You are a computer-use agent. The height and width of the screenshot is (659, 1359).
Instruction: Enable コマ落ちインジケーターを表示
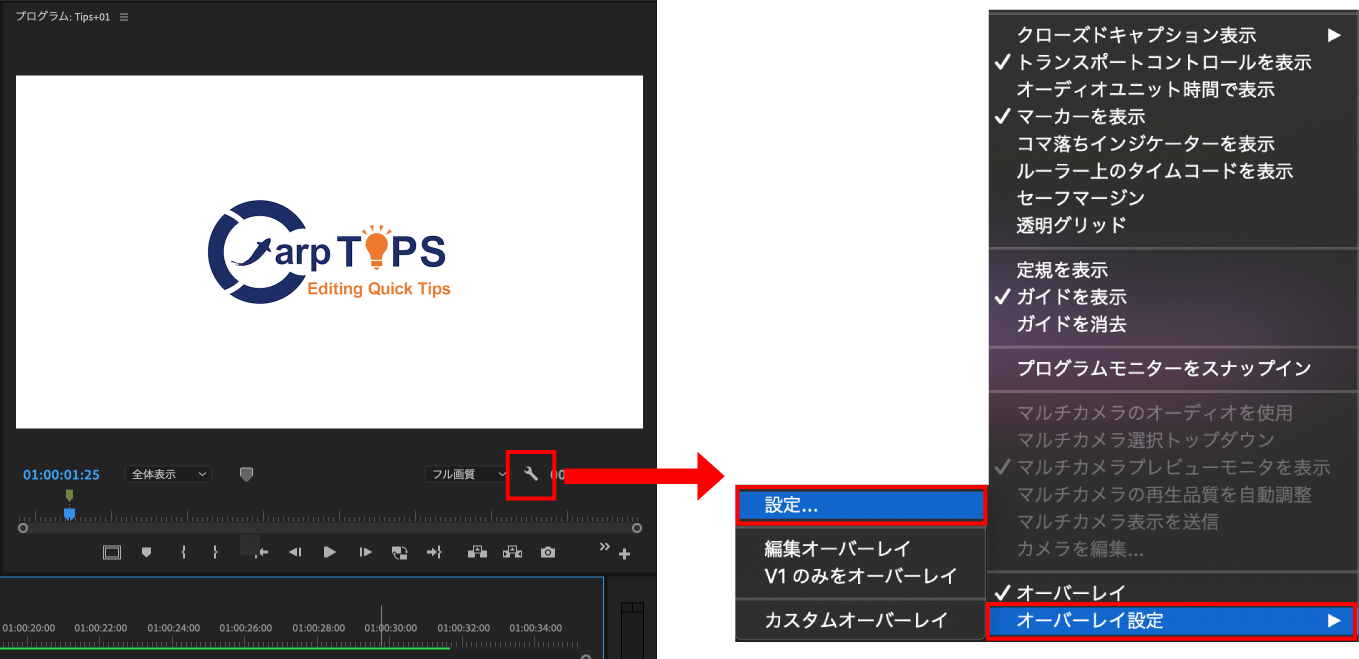coord(1174,143)
